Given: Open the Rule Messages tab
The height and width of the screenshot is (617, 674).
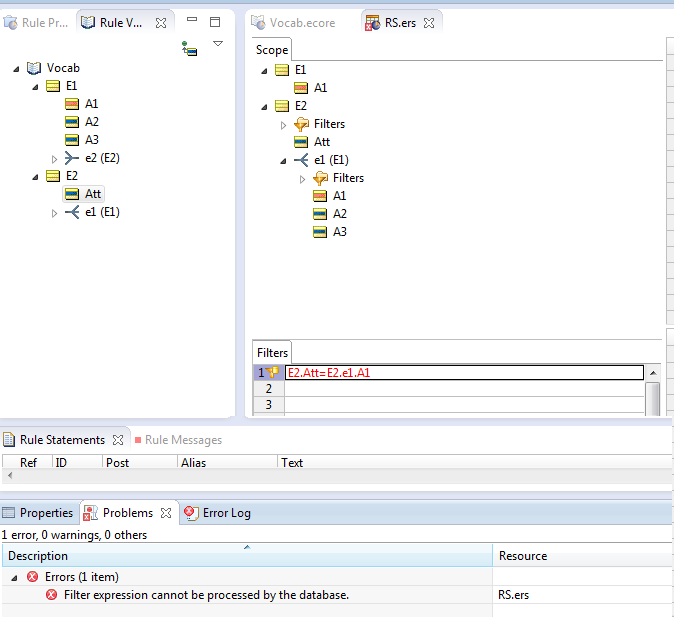Looking at the screenshot, I should (178, 440).
